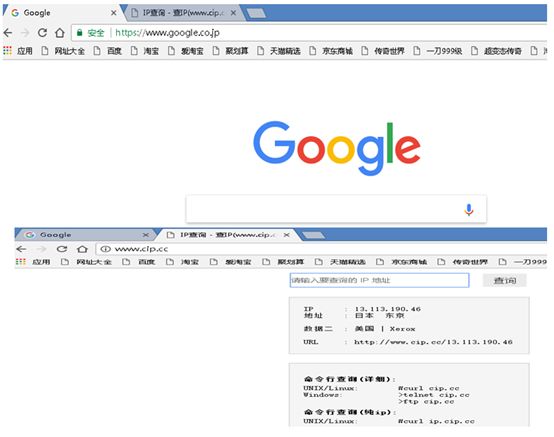Open 聚划算 bookmark in cip.cc window
The width and height of the screenshot is (554, 437).
283,262
